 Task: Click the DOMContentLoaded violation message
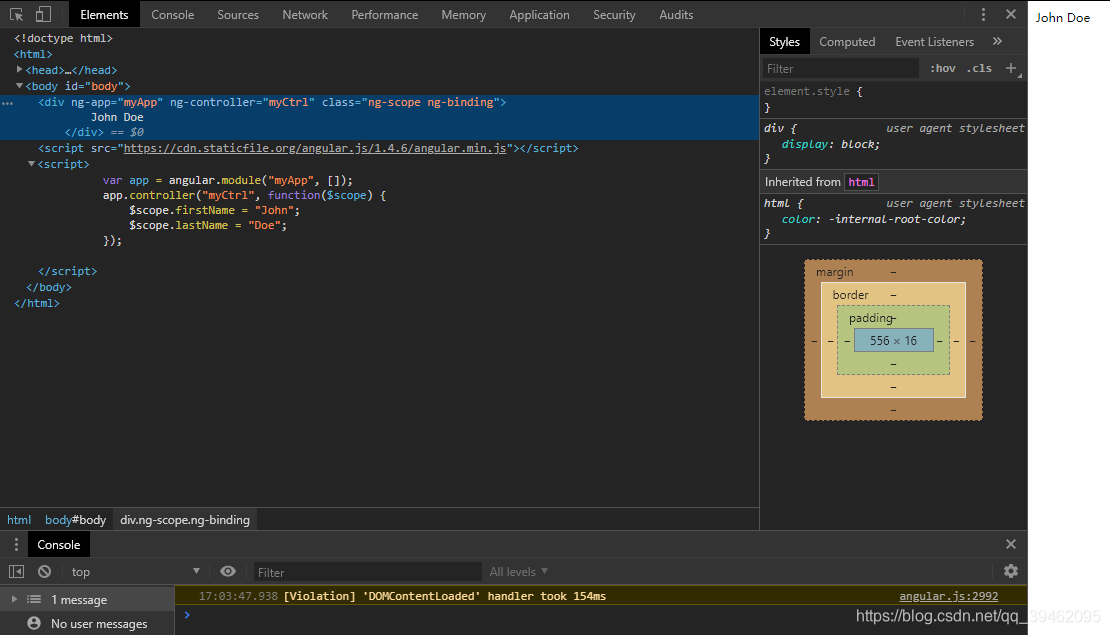coord(445,596)
